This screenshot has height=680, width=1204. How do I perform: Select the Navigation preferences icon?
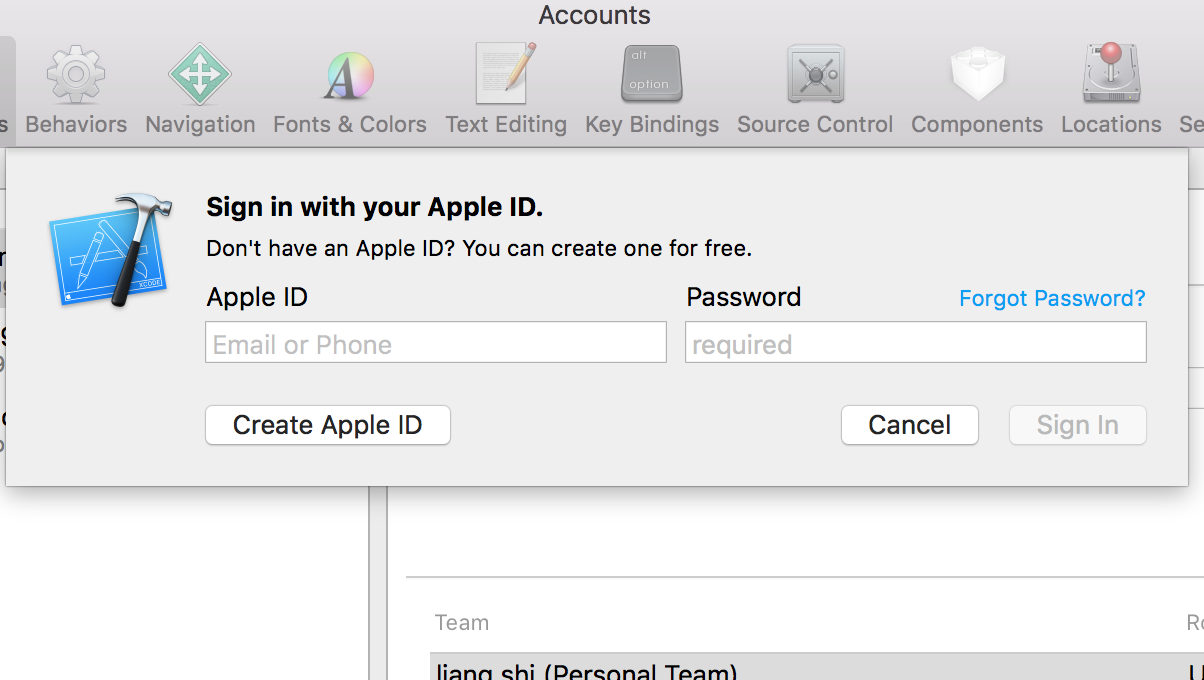click(x=200, y=75)
